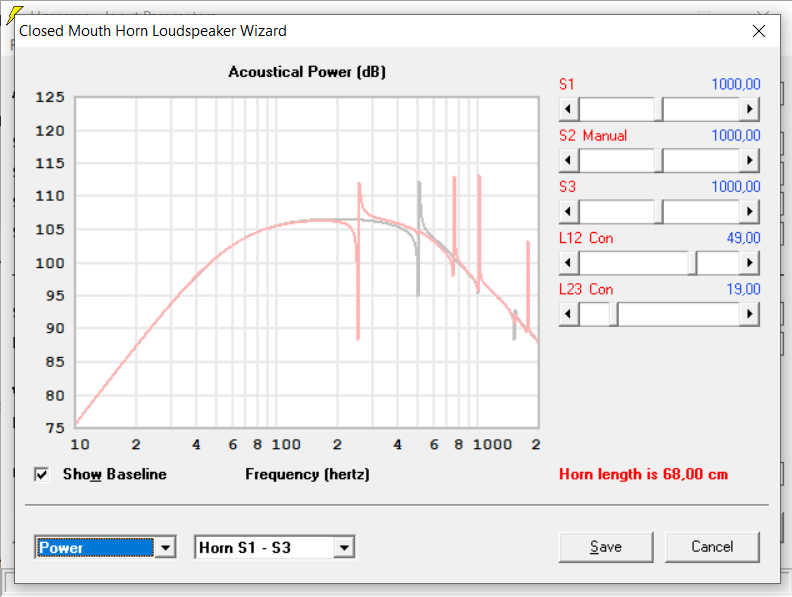
Task: Click the S2 Manual slider right arrow
Action: pos(750,161)
